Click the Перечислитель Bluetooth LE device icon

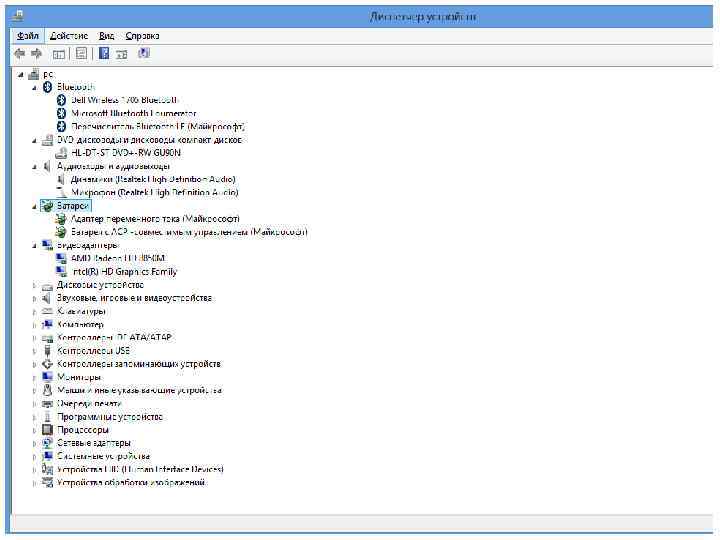[61, 126]
